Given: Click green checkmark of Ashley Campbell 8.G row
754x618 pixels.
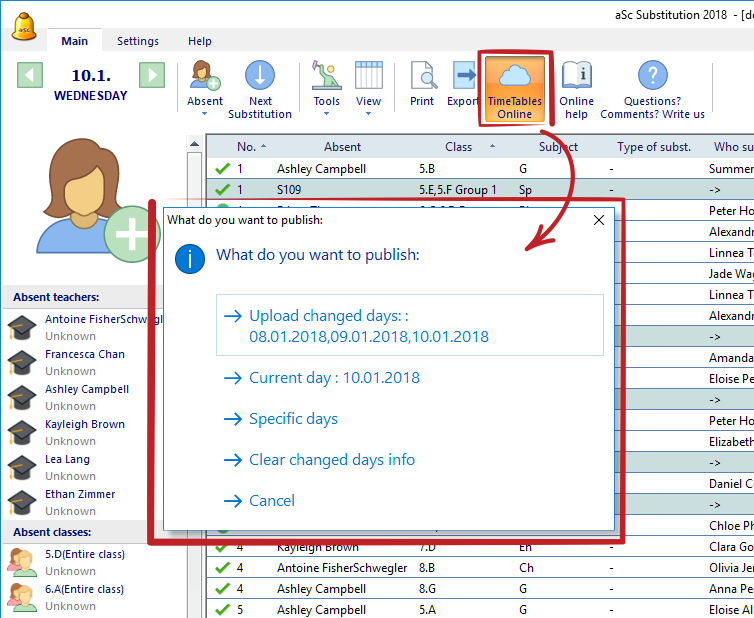Looking at the screenshot, I should (222, 589).
